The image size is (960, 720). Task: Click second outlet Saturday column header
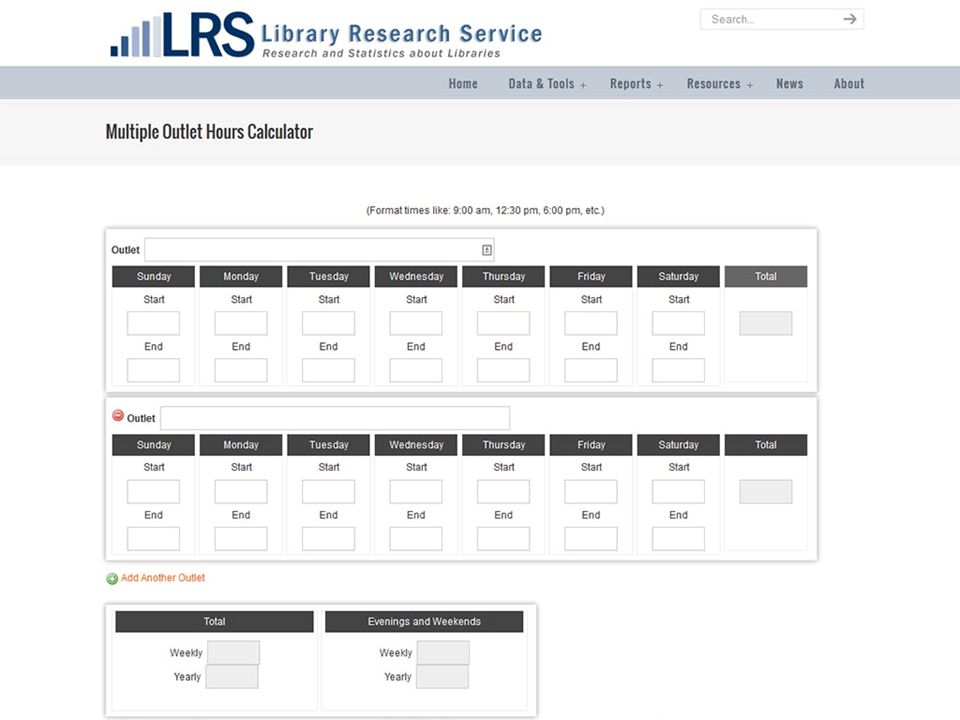678,444
